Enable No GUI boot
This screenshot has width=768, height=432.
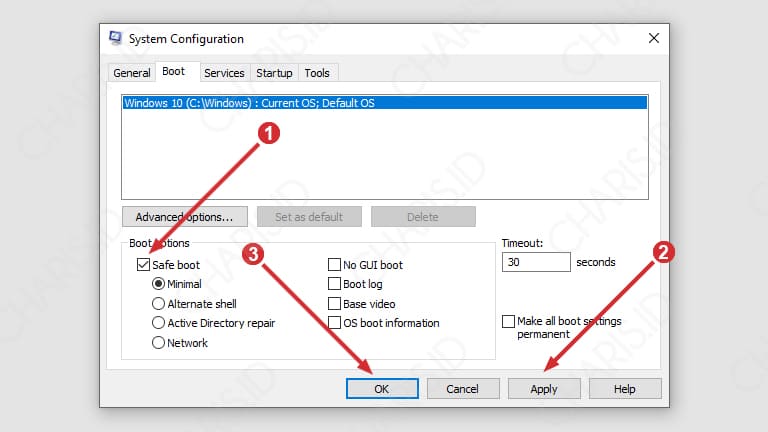(x=334, y=265)
